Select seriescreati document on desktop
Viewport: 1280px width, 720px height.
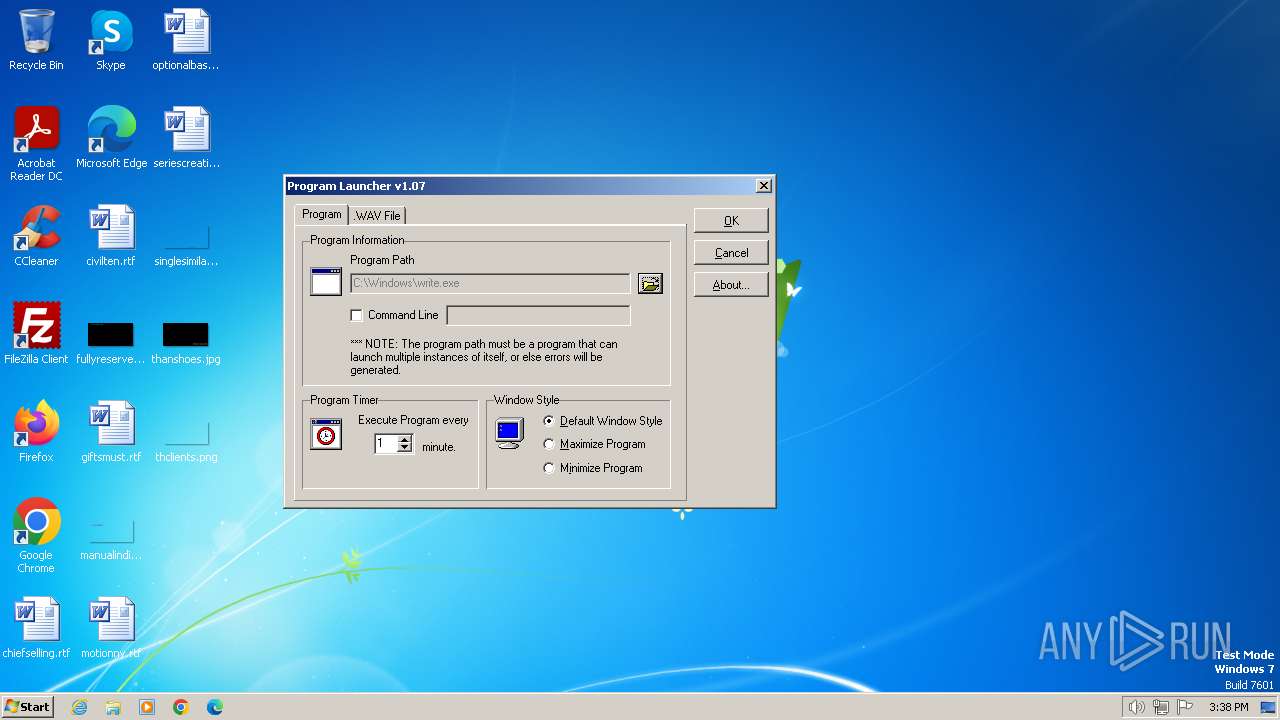coord(186,138)
